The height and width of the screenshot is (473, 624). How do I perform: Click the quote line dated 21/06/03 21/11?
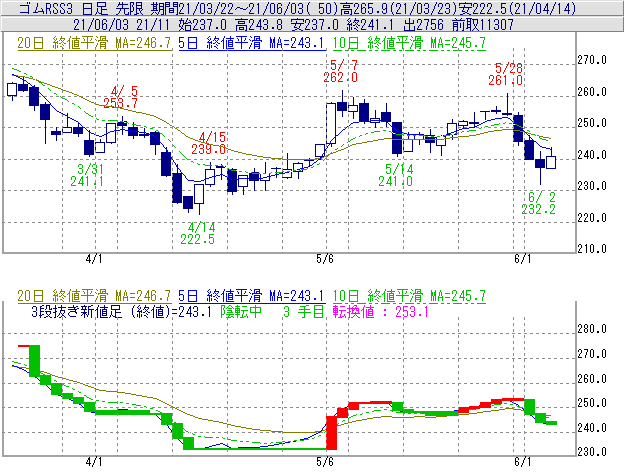point(293,25)
